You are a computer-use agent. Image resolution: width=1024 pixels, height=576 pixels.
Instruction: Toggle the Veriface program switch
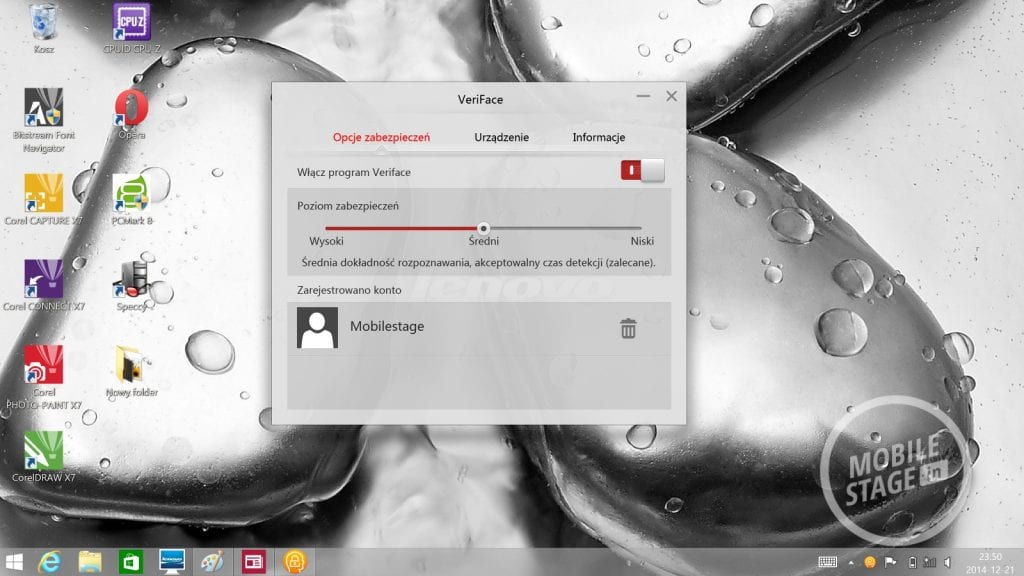tap(642, 171)
